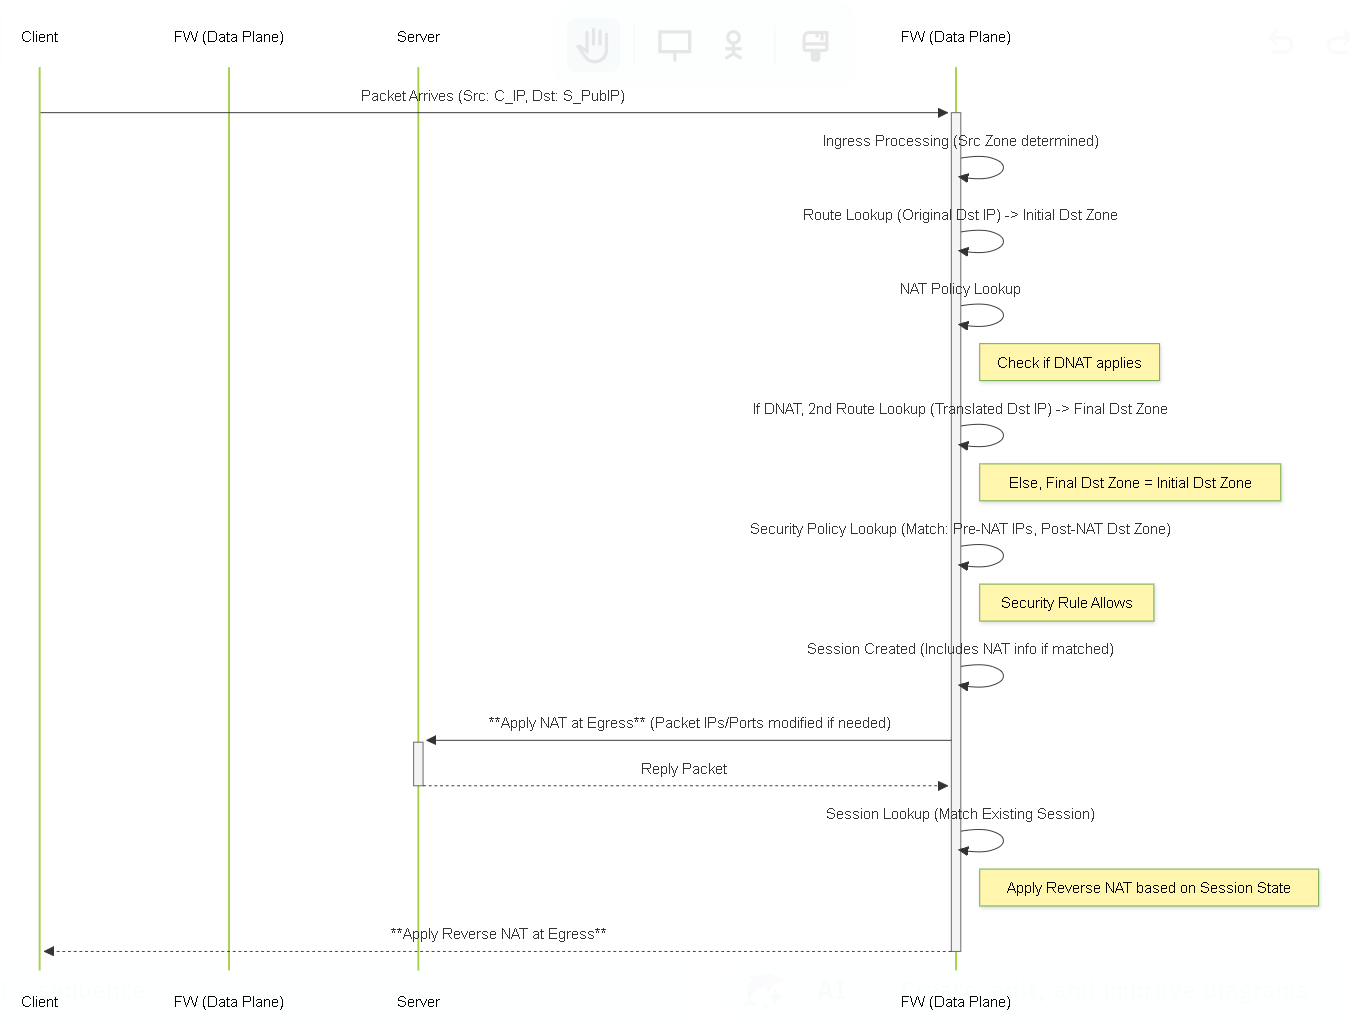The height and width of the screenshot is (1036, 1350).
Task: Click 'Session Lookup (Match Existing Session)' text
Action: coord(960,814)
